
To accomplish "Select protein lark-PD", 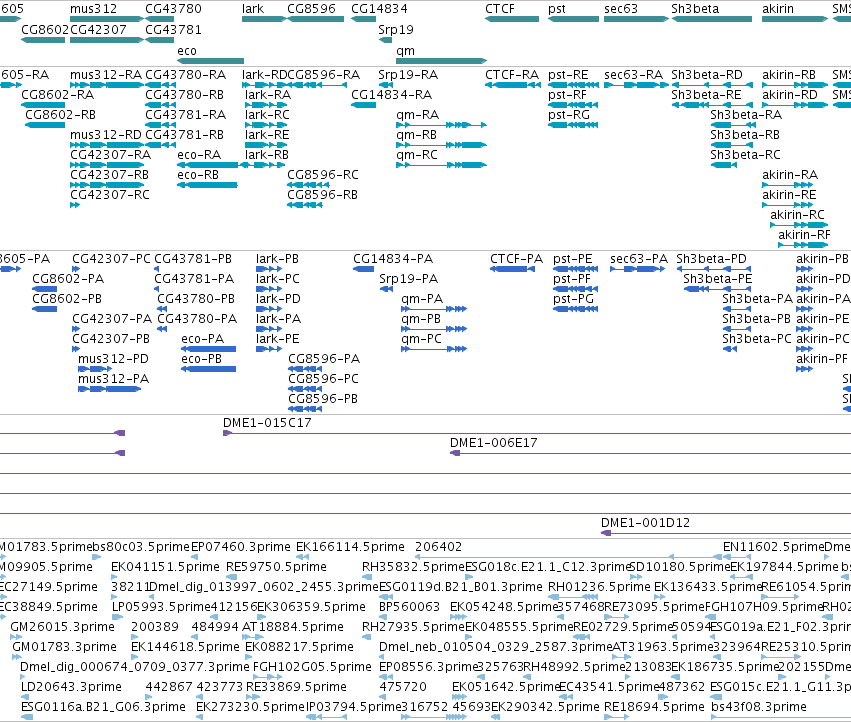I will coord(269,309).
